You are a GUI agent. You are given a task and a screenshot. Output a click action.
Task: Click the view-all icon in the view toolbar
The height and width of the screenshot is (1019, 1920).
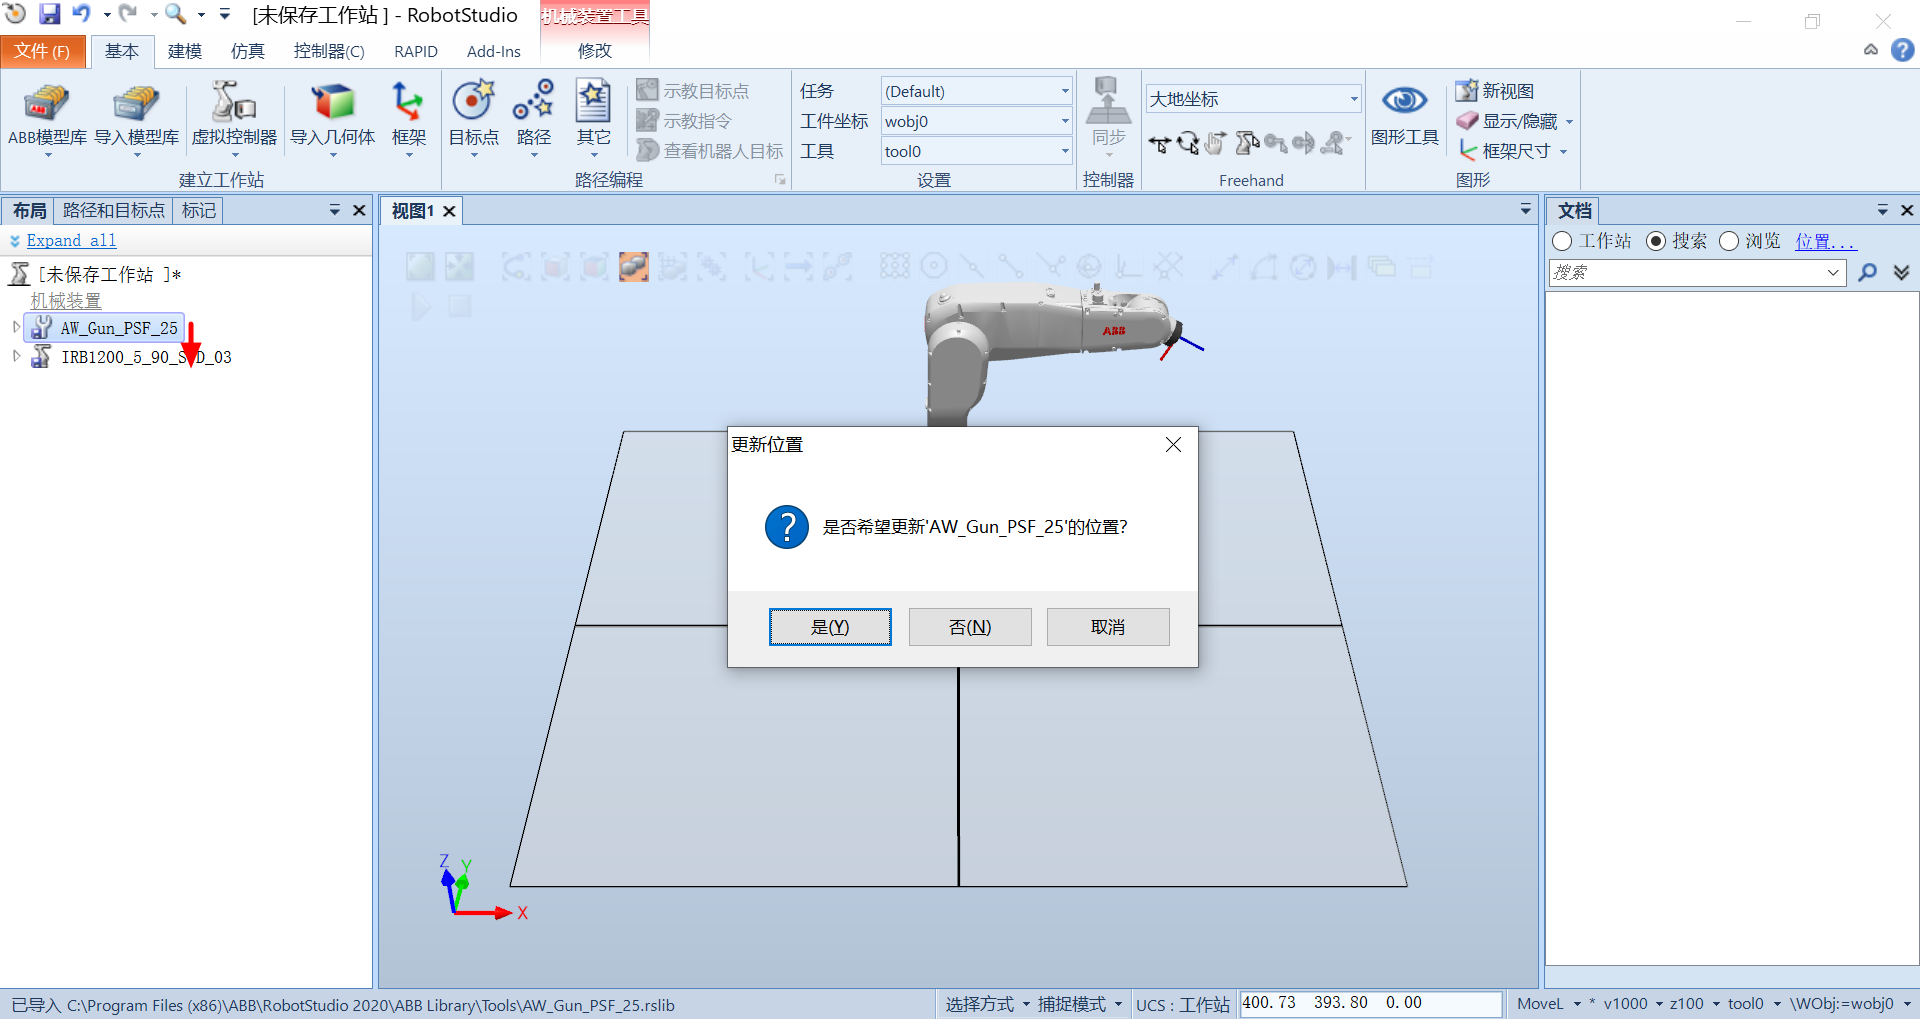pos(420,266)
